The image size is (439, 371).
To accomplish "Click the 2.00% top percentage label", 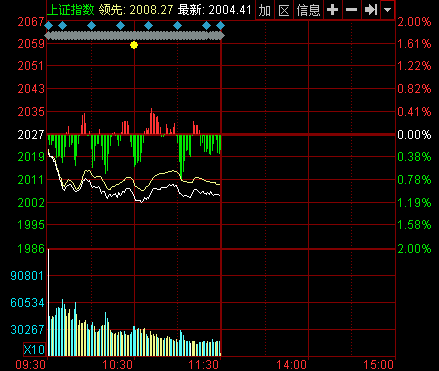I will point(414,22).
